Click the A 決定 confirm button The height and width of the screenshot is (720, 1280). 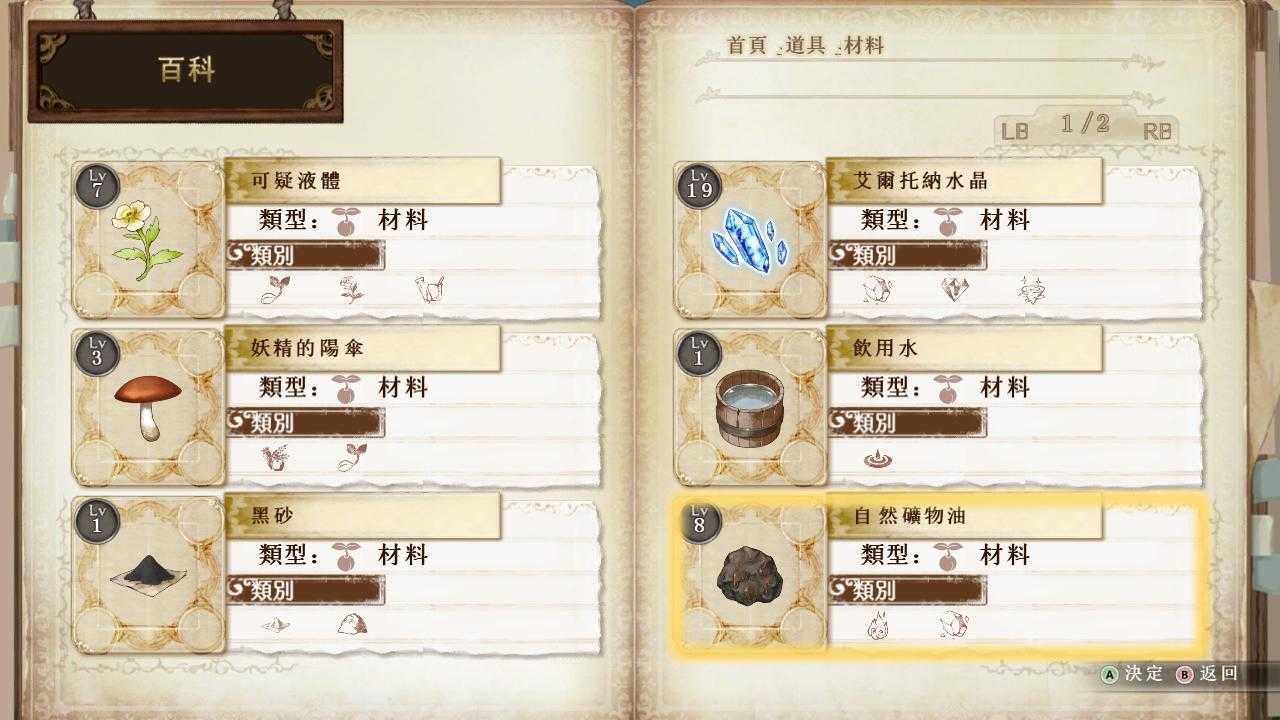point(1133,674)
